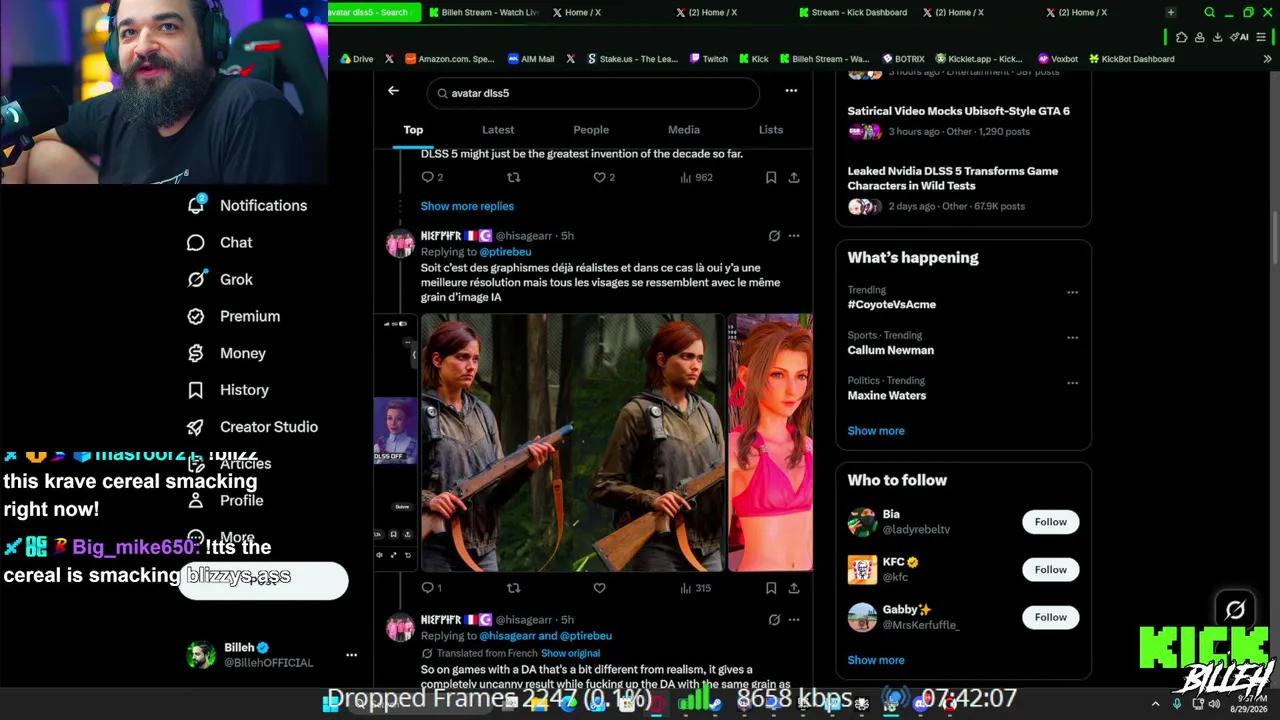Screen dimensions: 1280x720
Task: Open the browser downloads icon
Action: tap(1218, 37)
